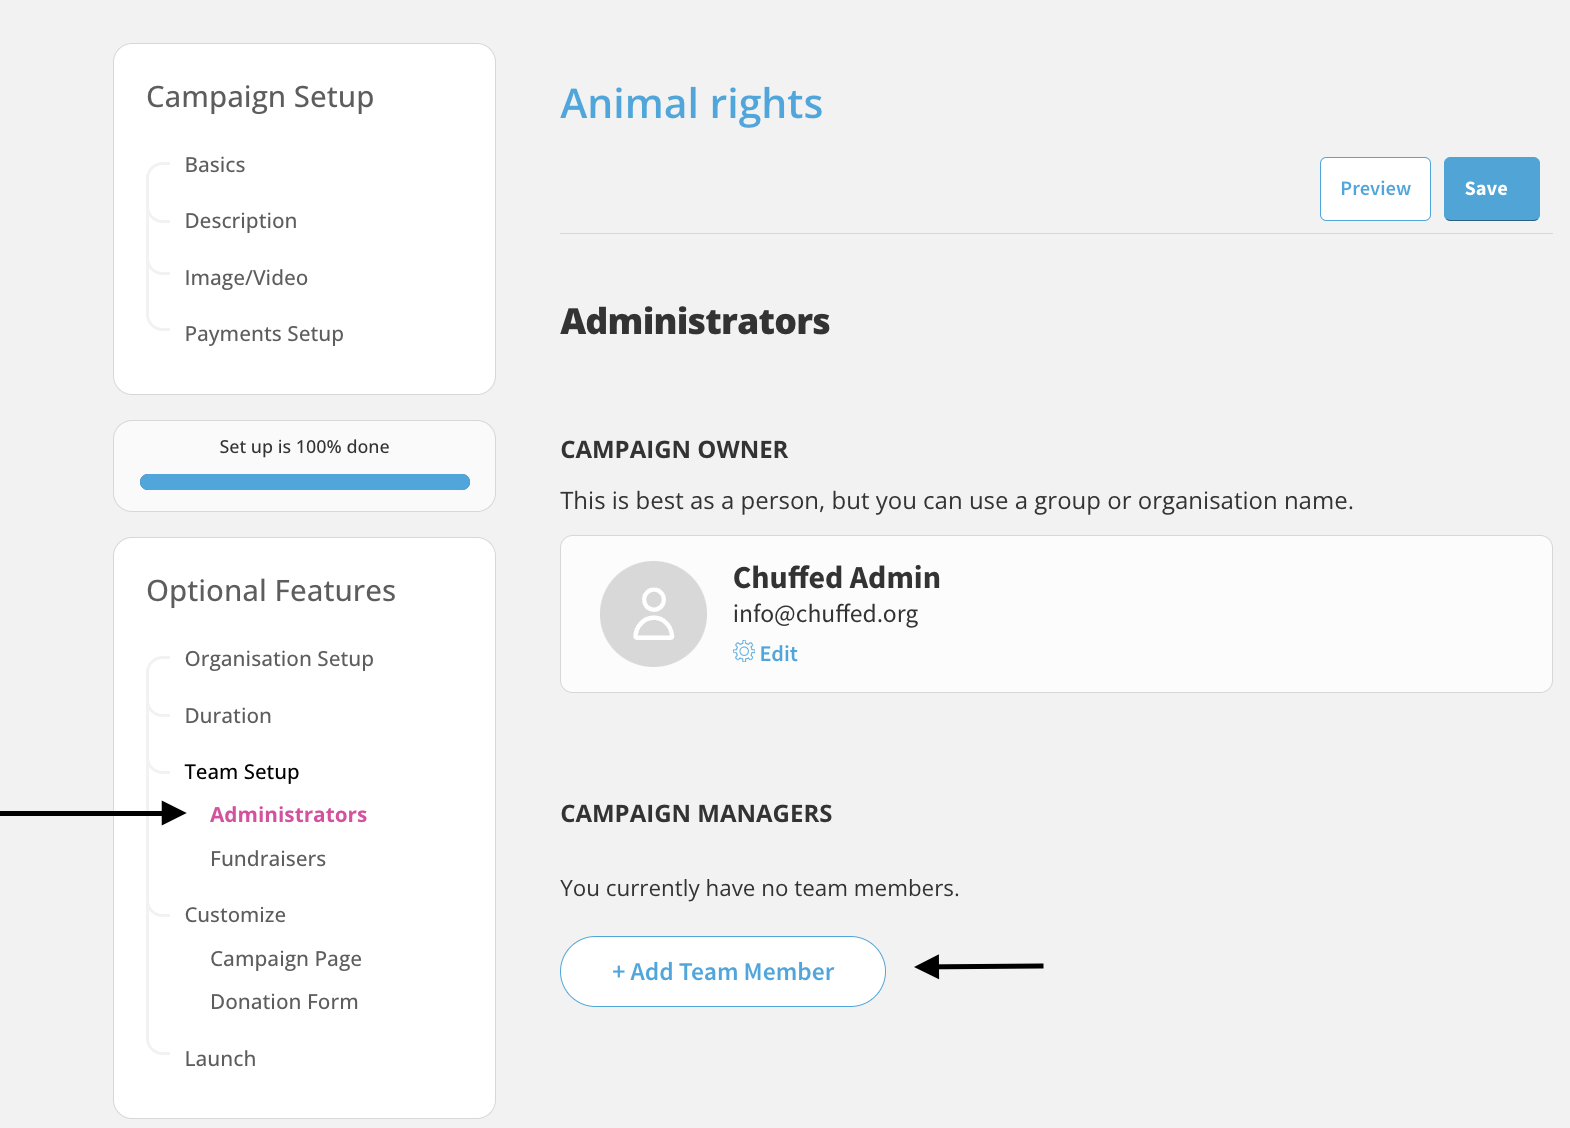This screenshot has width=1570, height=1128.
Task: Click the Preview button
Action: click(1375, 189)
